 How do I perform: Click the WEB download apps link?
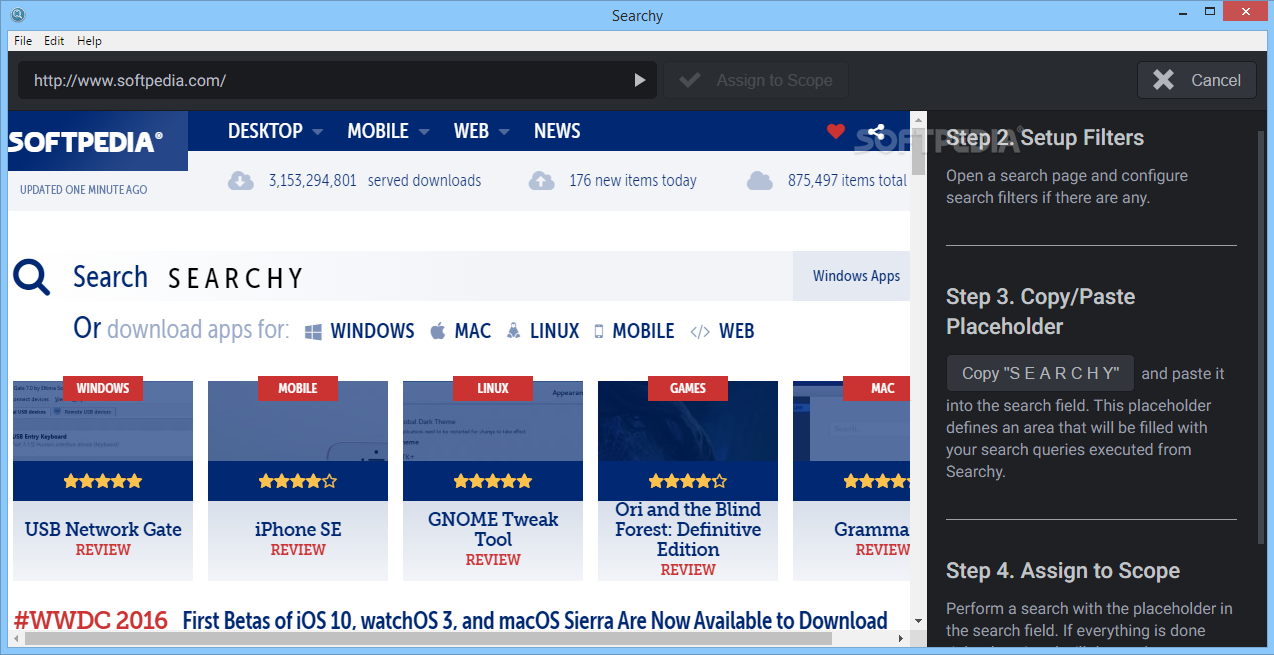click(722, 331)
